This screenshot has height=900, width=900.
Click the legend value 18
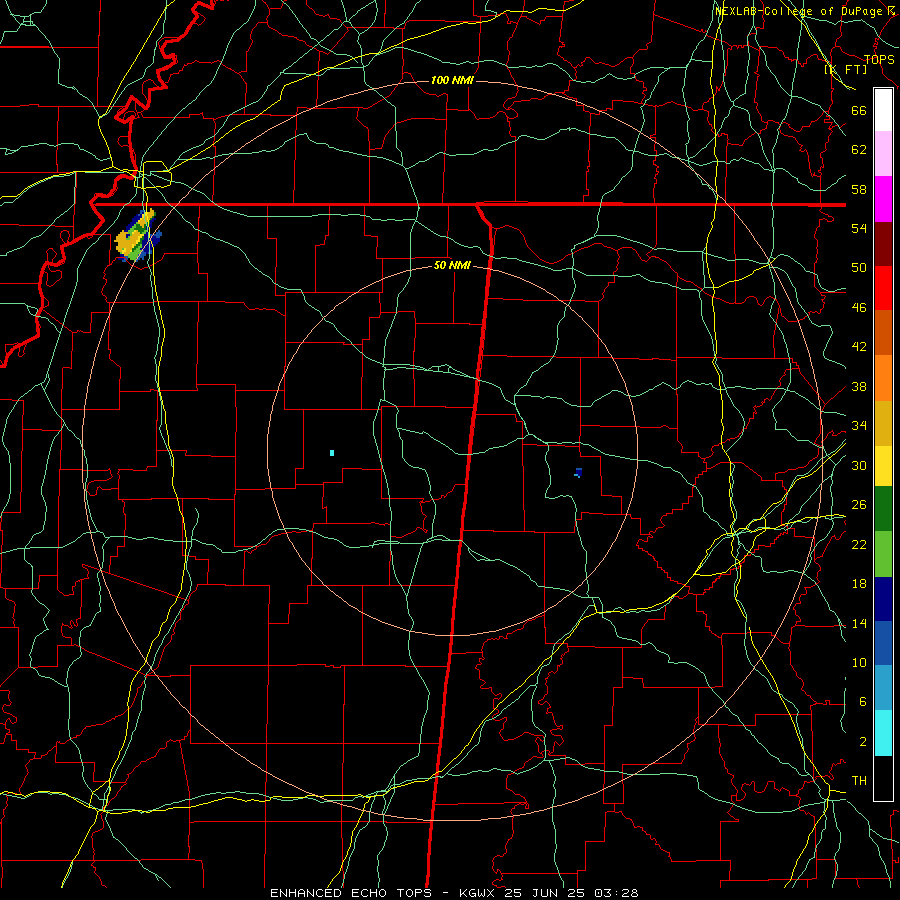[x=859, y=584]
